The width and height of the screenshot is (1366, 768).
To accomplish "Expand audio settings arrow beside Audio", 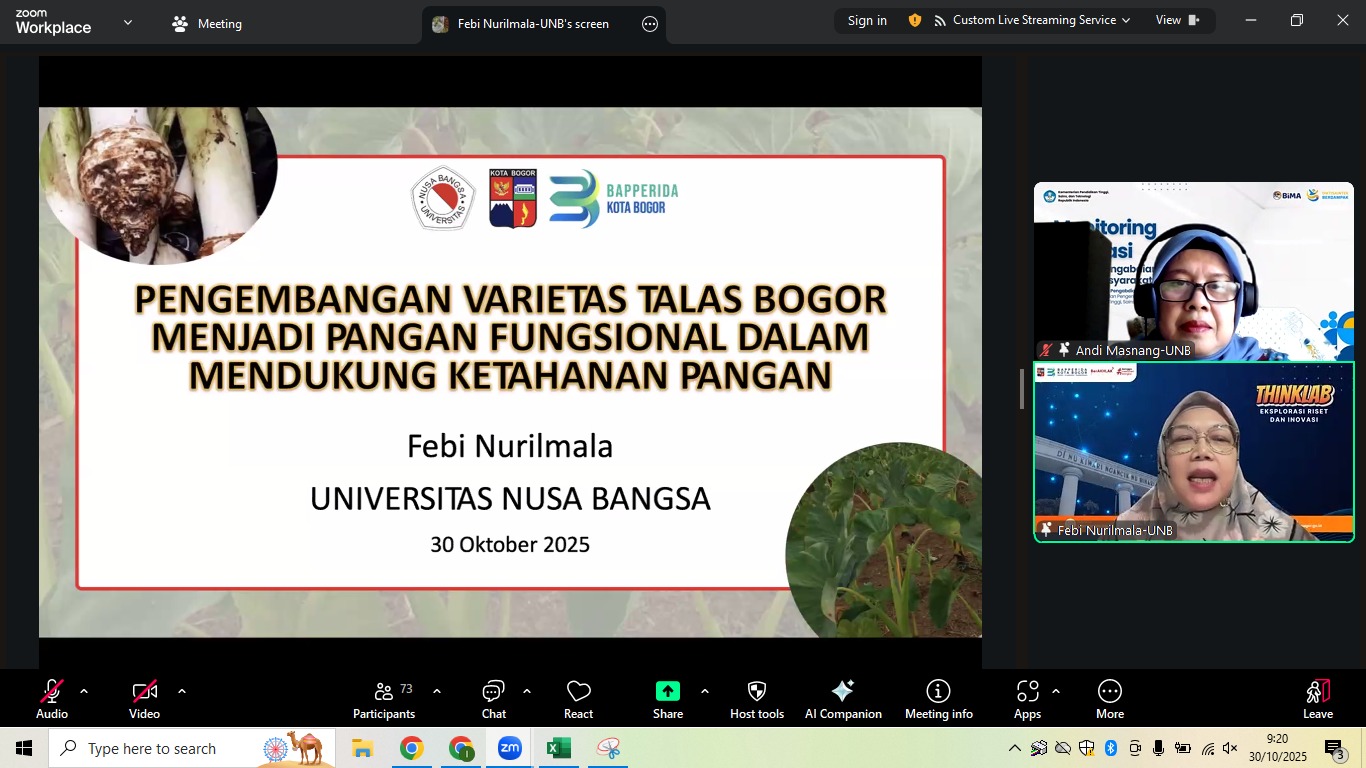I will click(x=84, y=691).
